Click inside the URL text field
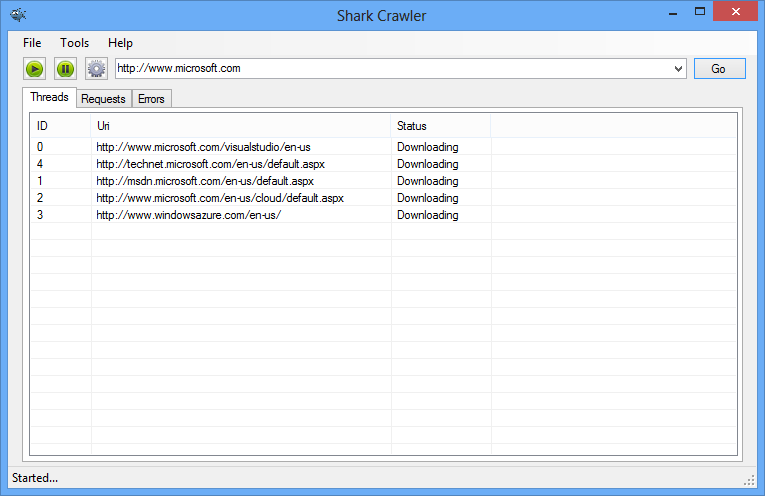Image resolution: width=765 pixels, height=496 pixels. point(390,69)
